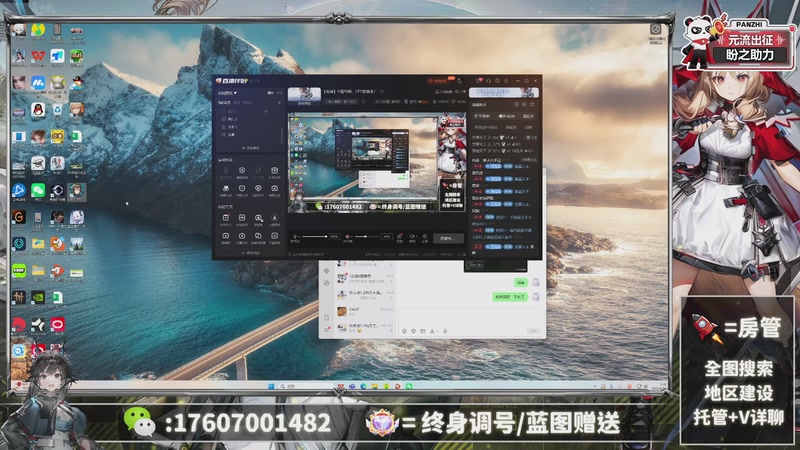Viewport: 800px width, 450px height.
Task: Open the WeChat hamburger menu icon
Action: [326, 330]
